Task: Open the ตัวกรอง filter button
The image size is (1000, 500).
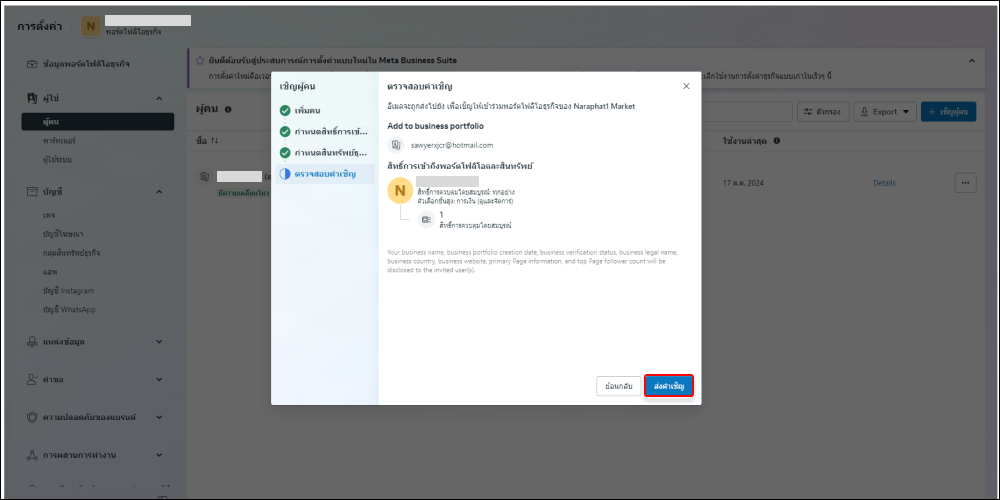Action: [823, 112]
